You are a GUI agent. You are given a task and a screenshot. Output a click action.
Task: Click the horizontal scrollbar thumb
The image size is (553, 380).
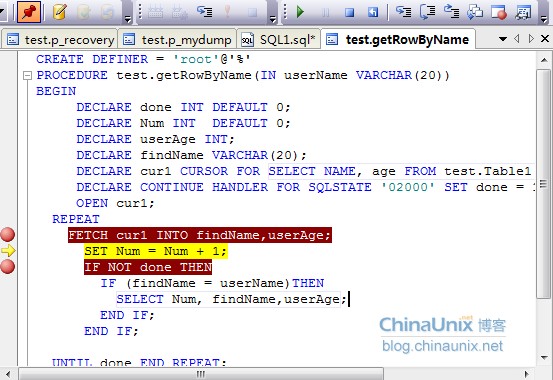tap(201, 374)
